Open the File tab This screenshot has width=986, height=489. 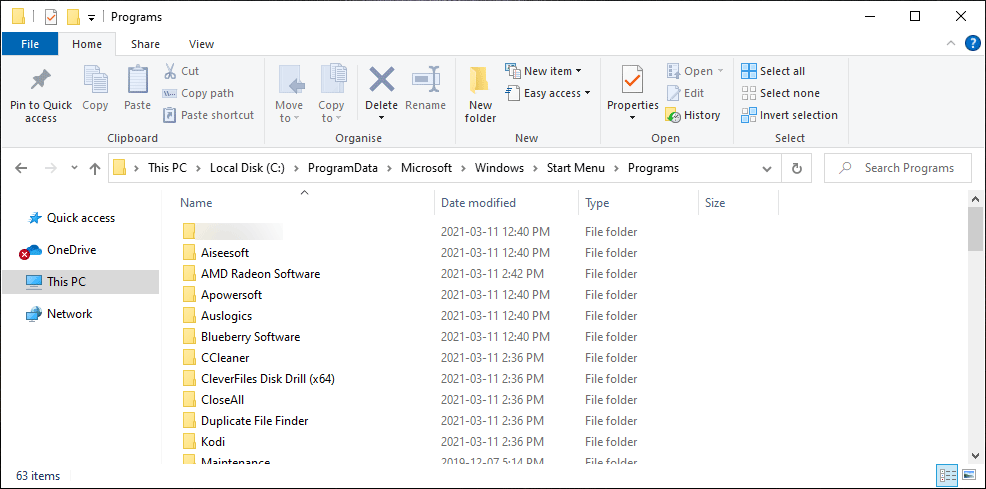[30, 44]
